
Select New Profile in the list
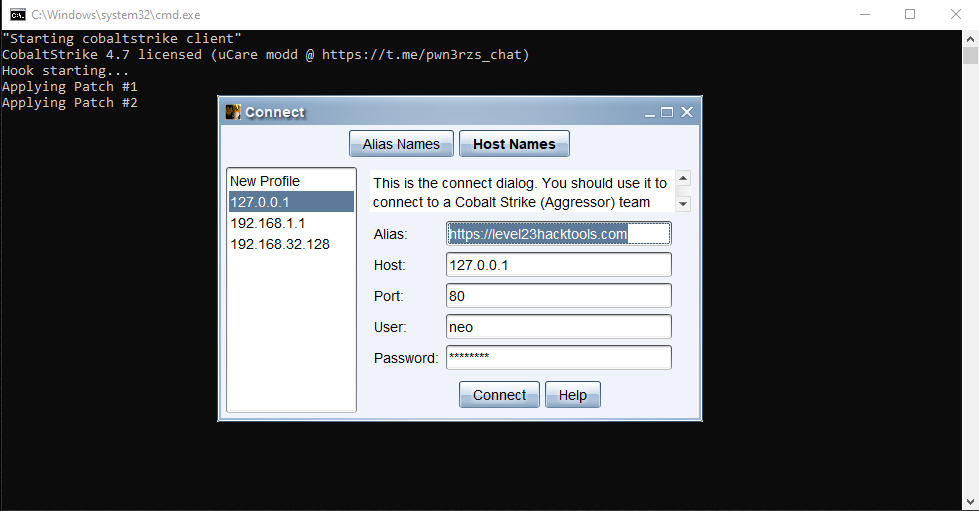[x=292, y=181]
